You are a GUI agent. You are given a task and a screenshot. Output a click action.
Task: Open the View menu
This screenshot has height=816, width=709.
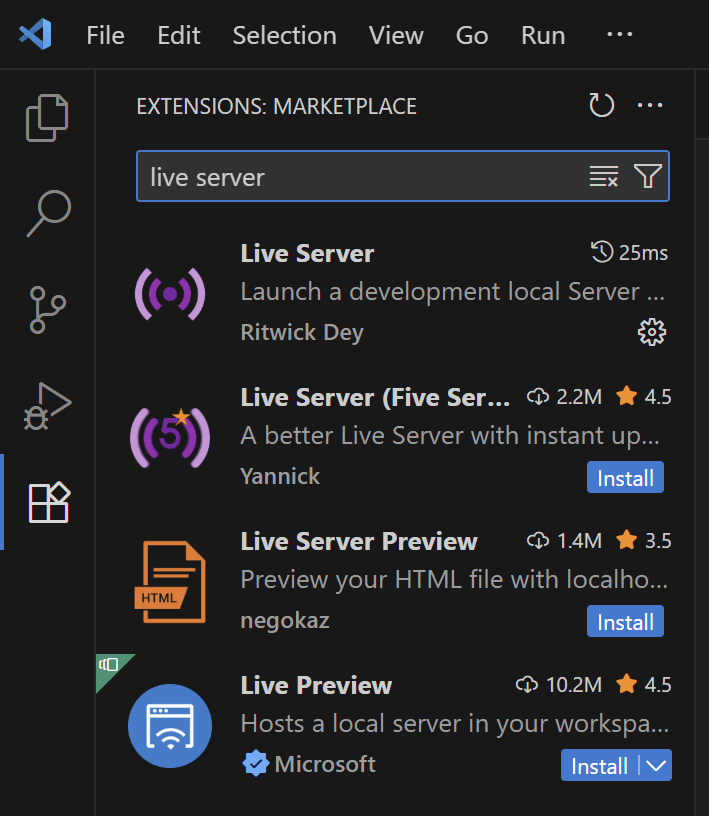point(396,35)
